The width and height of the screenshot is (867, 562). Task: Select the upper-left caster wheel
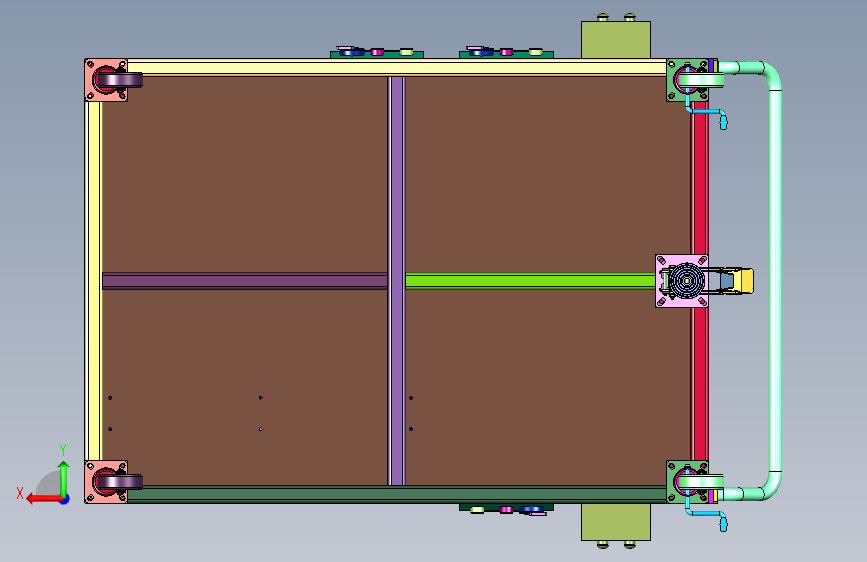coord(120,80)
